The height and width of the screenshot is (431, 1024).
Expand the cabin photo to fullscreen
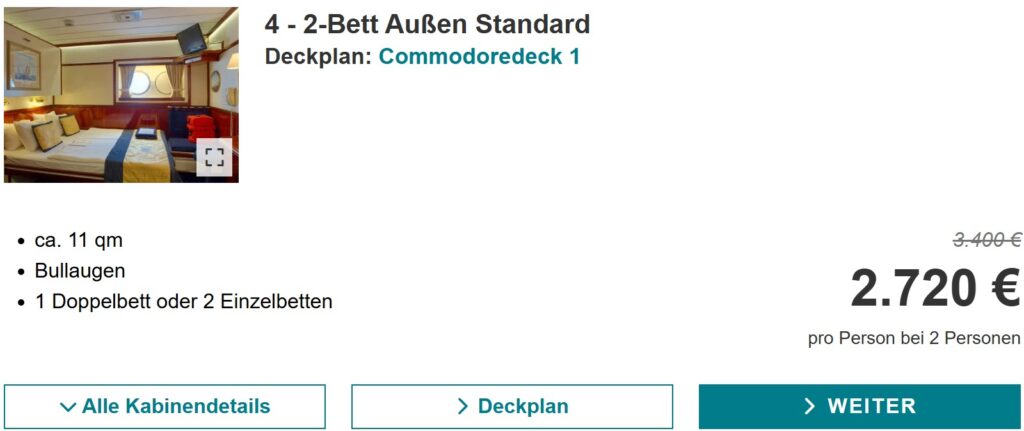coord(213,157)
